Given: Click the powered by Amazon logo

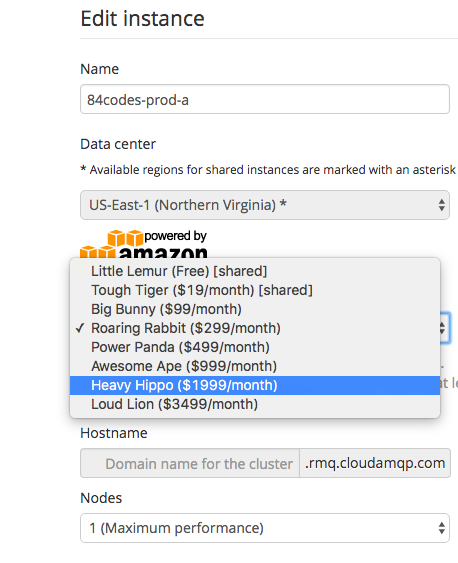Looking at the screenshot, I should point(144,244).
